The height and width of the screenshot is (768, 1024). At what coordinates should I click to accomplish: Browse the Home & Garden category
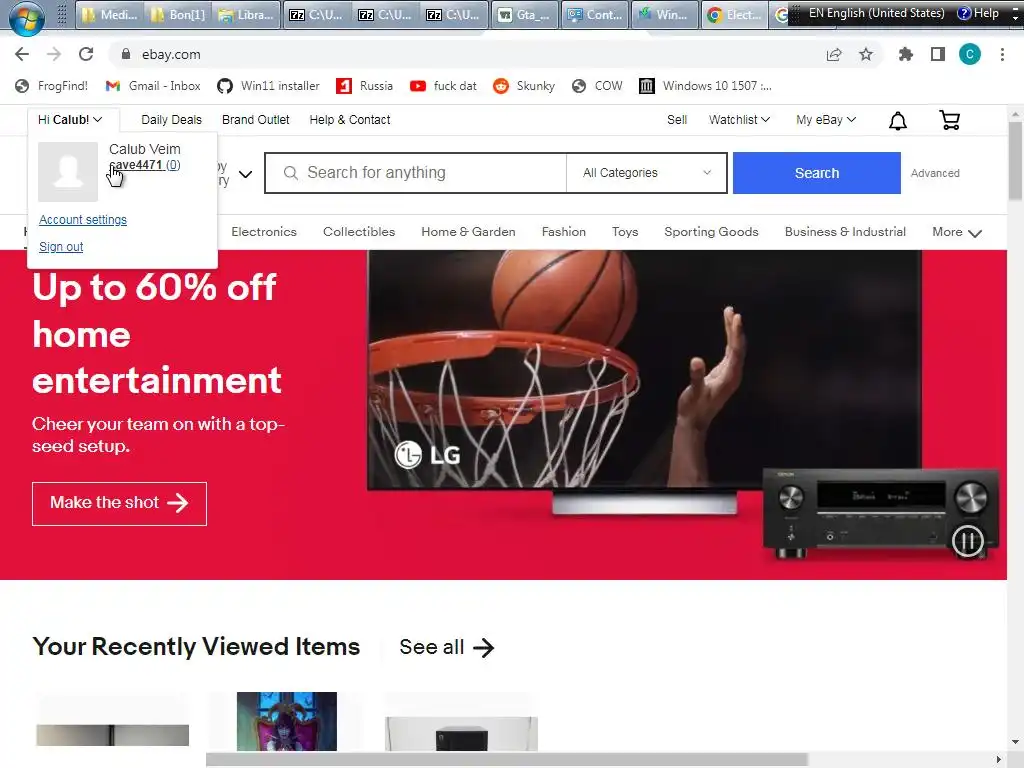pyautogui.click(x=468, y=232)
